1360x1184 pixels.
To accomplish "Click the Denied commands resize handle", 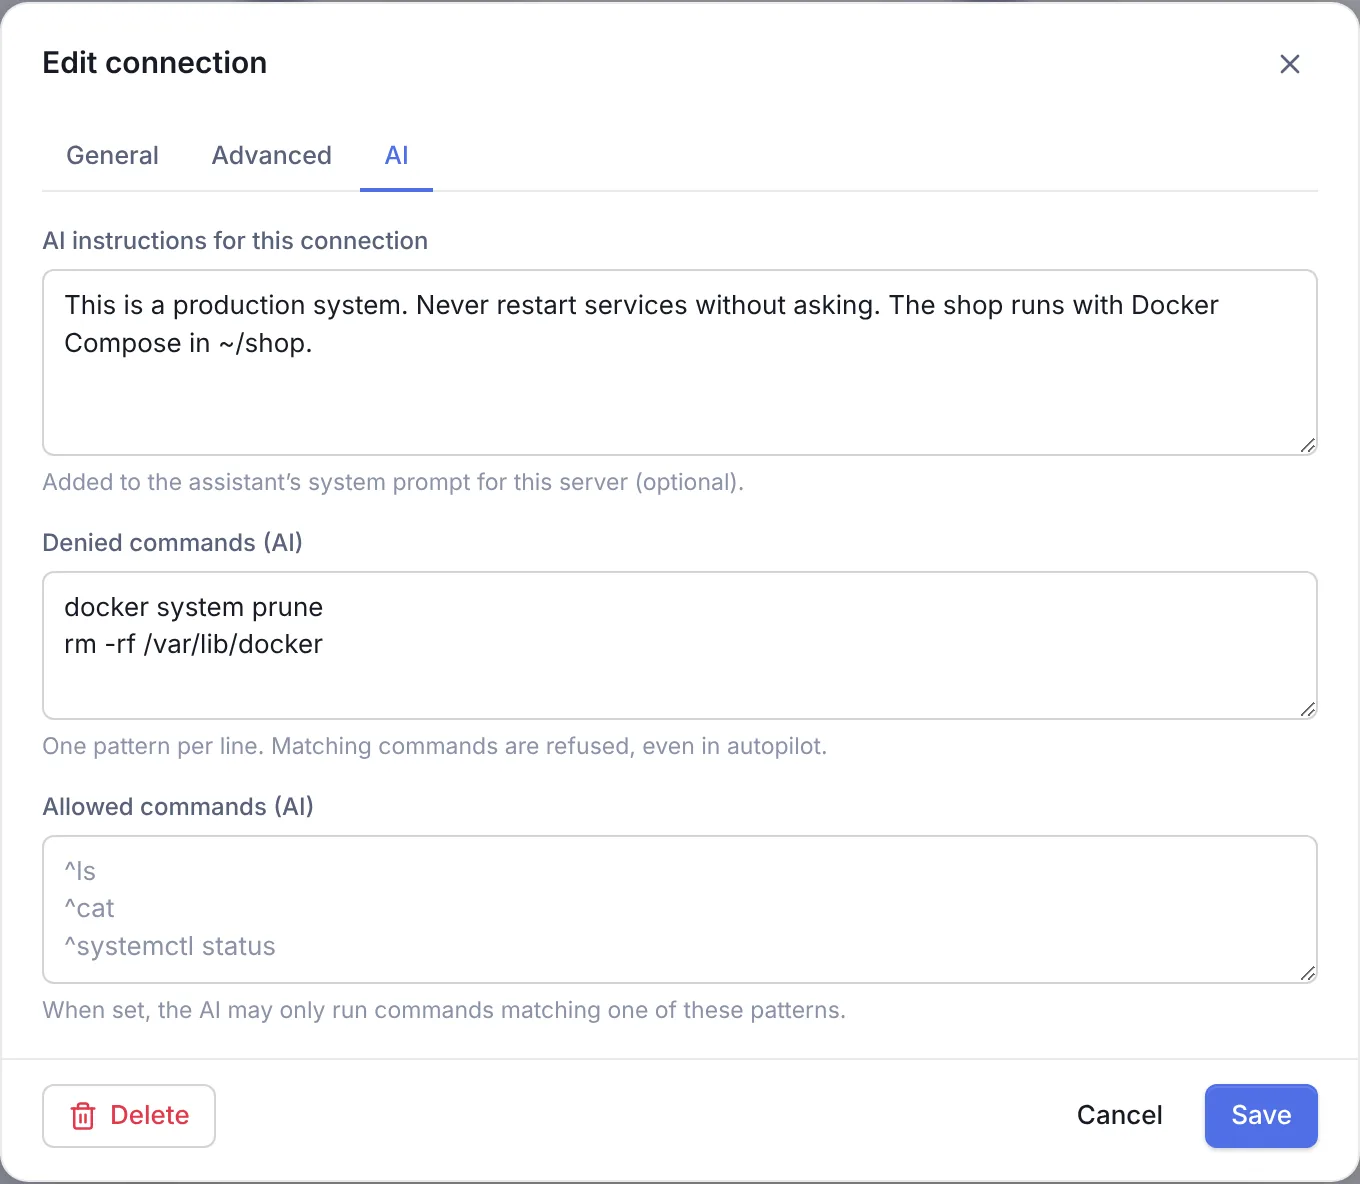I will [x=1307, y=709].
